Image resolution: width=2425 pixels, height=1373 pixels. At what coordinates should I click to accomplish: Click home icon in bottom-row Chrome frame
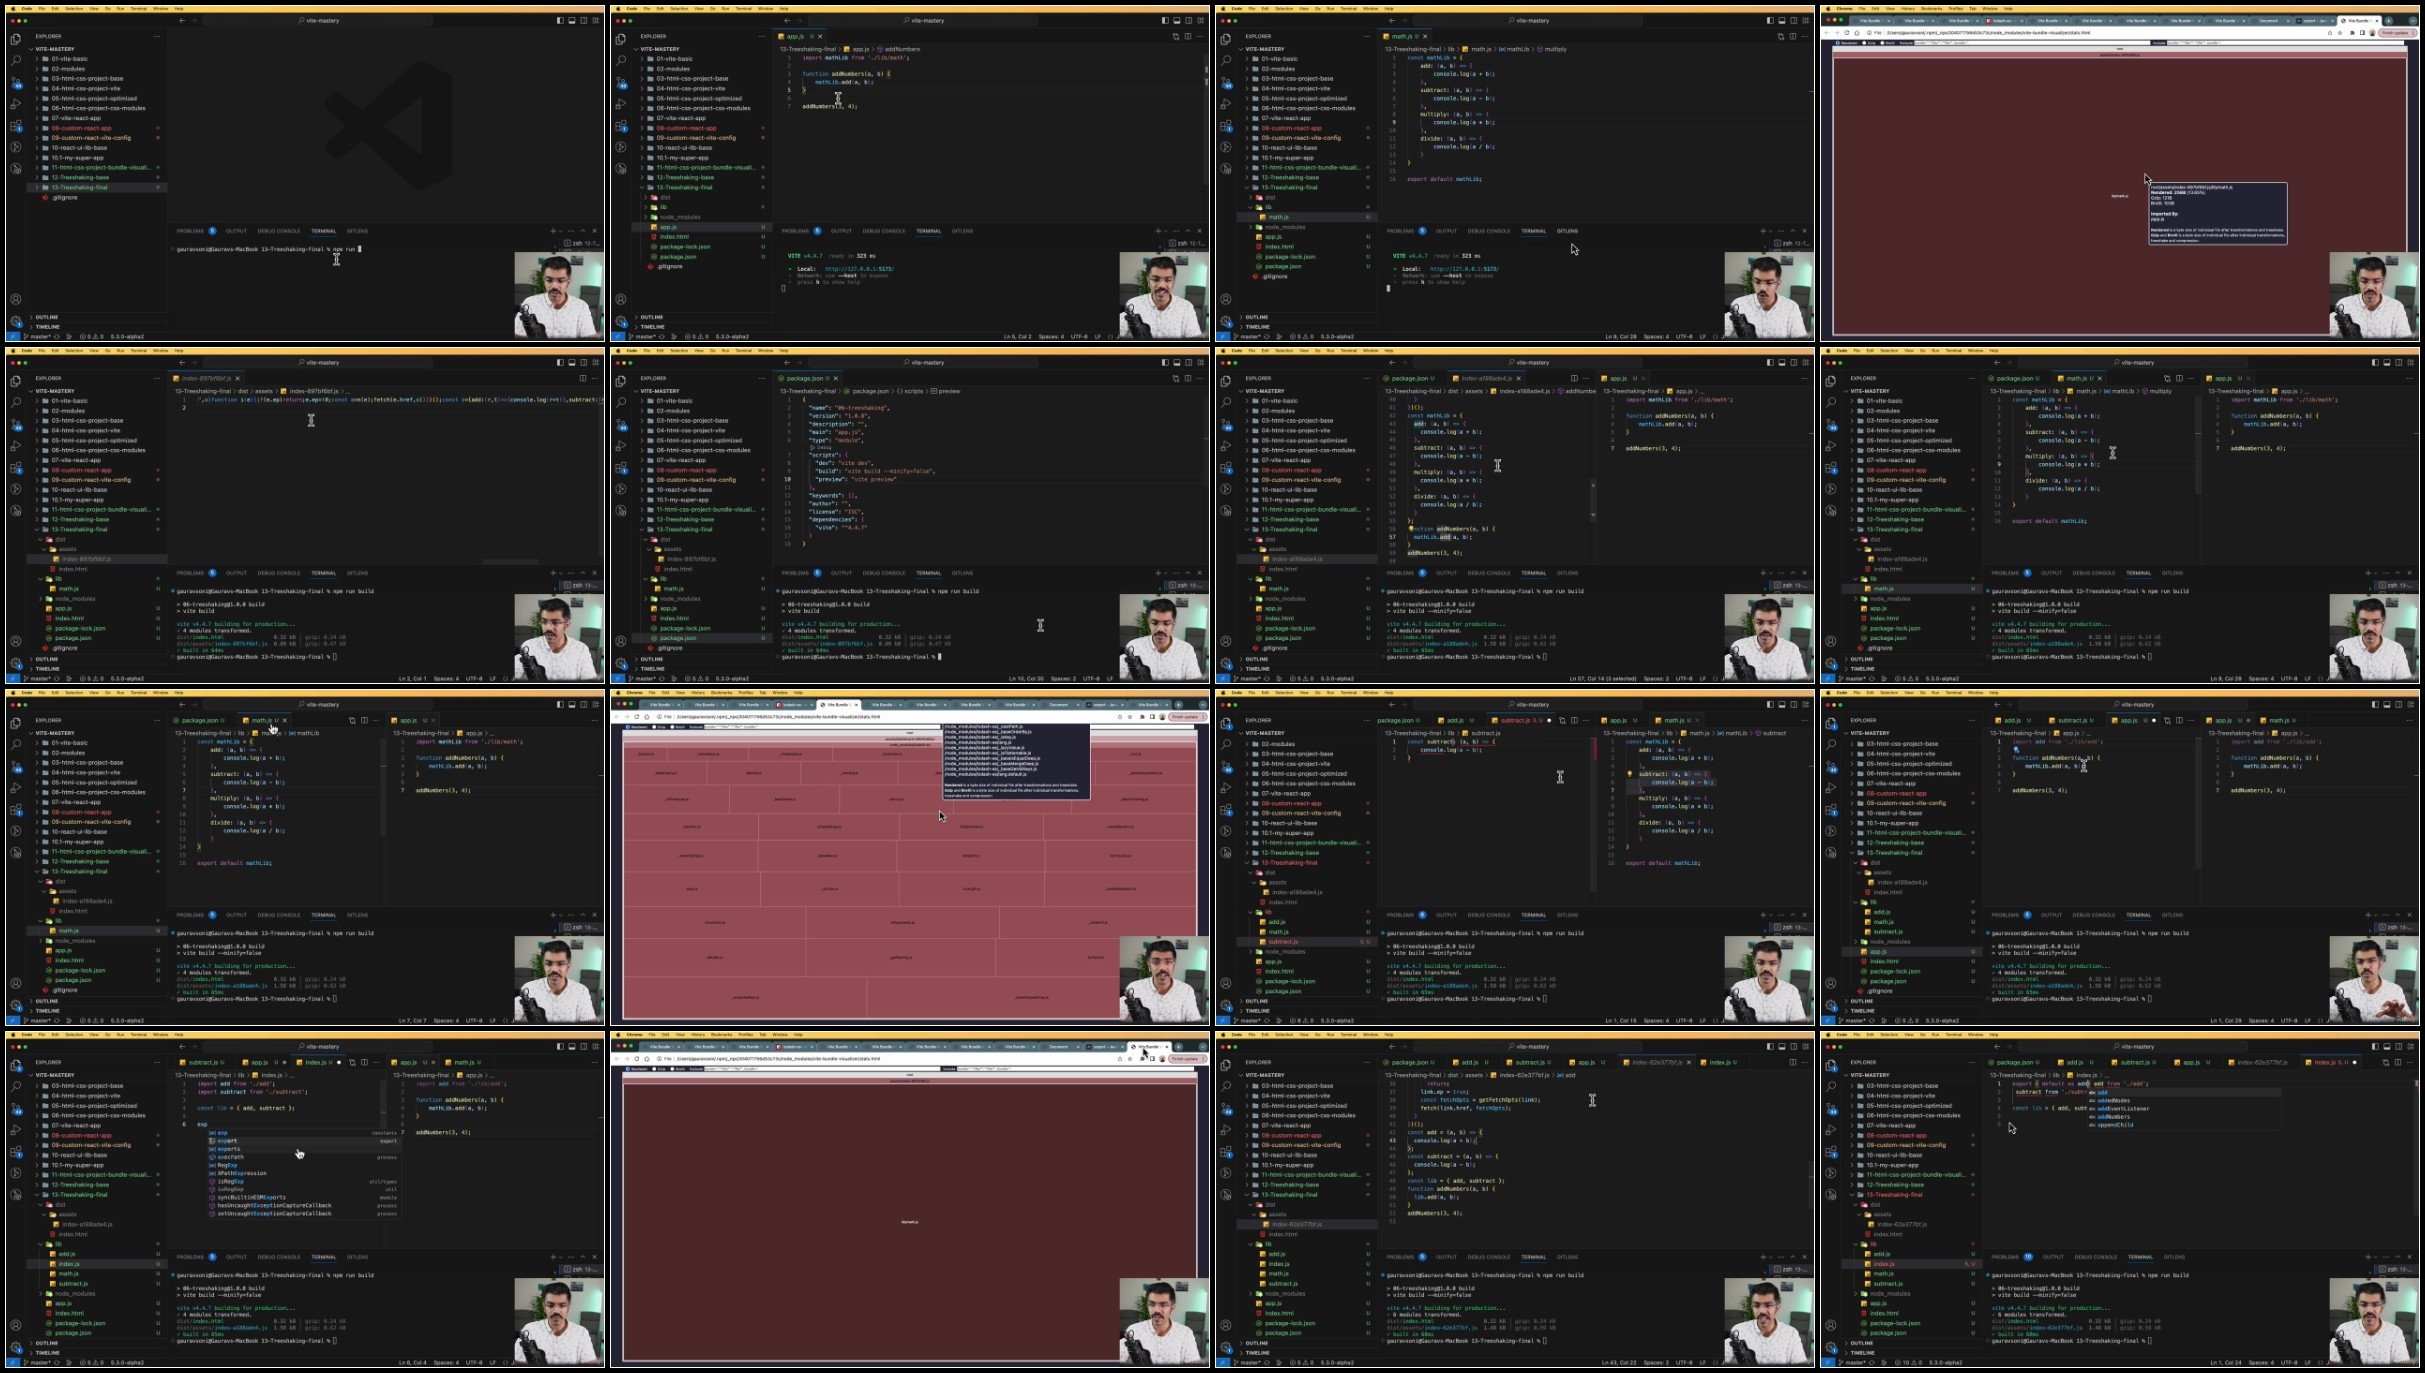(x=646, y=1059)
